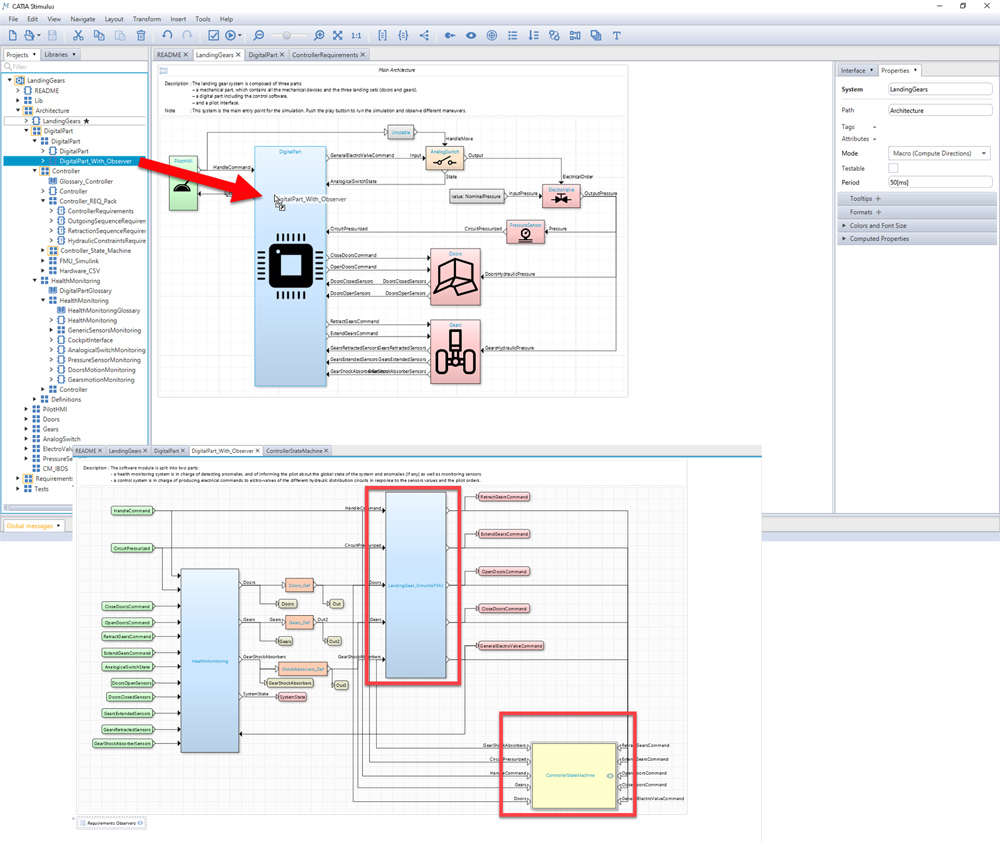Click the open/export file icon

coord(29,36)
